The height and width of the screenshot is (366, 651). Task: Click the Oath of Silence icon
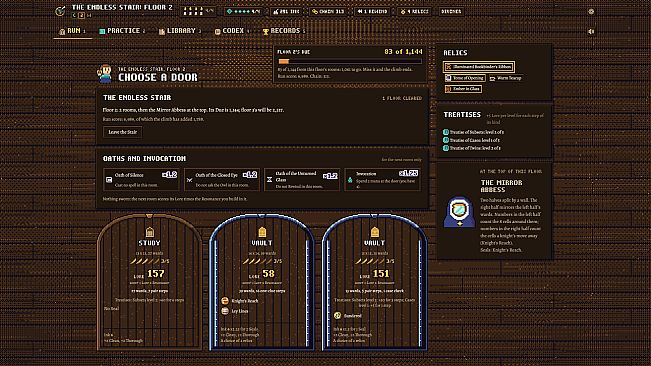tap(109, 180)
